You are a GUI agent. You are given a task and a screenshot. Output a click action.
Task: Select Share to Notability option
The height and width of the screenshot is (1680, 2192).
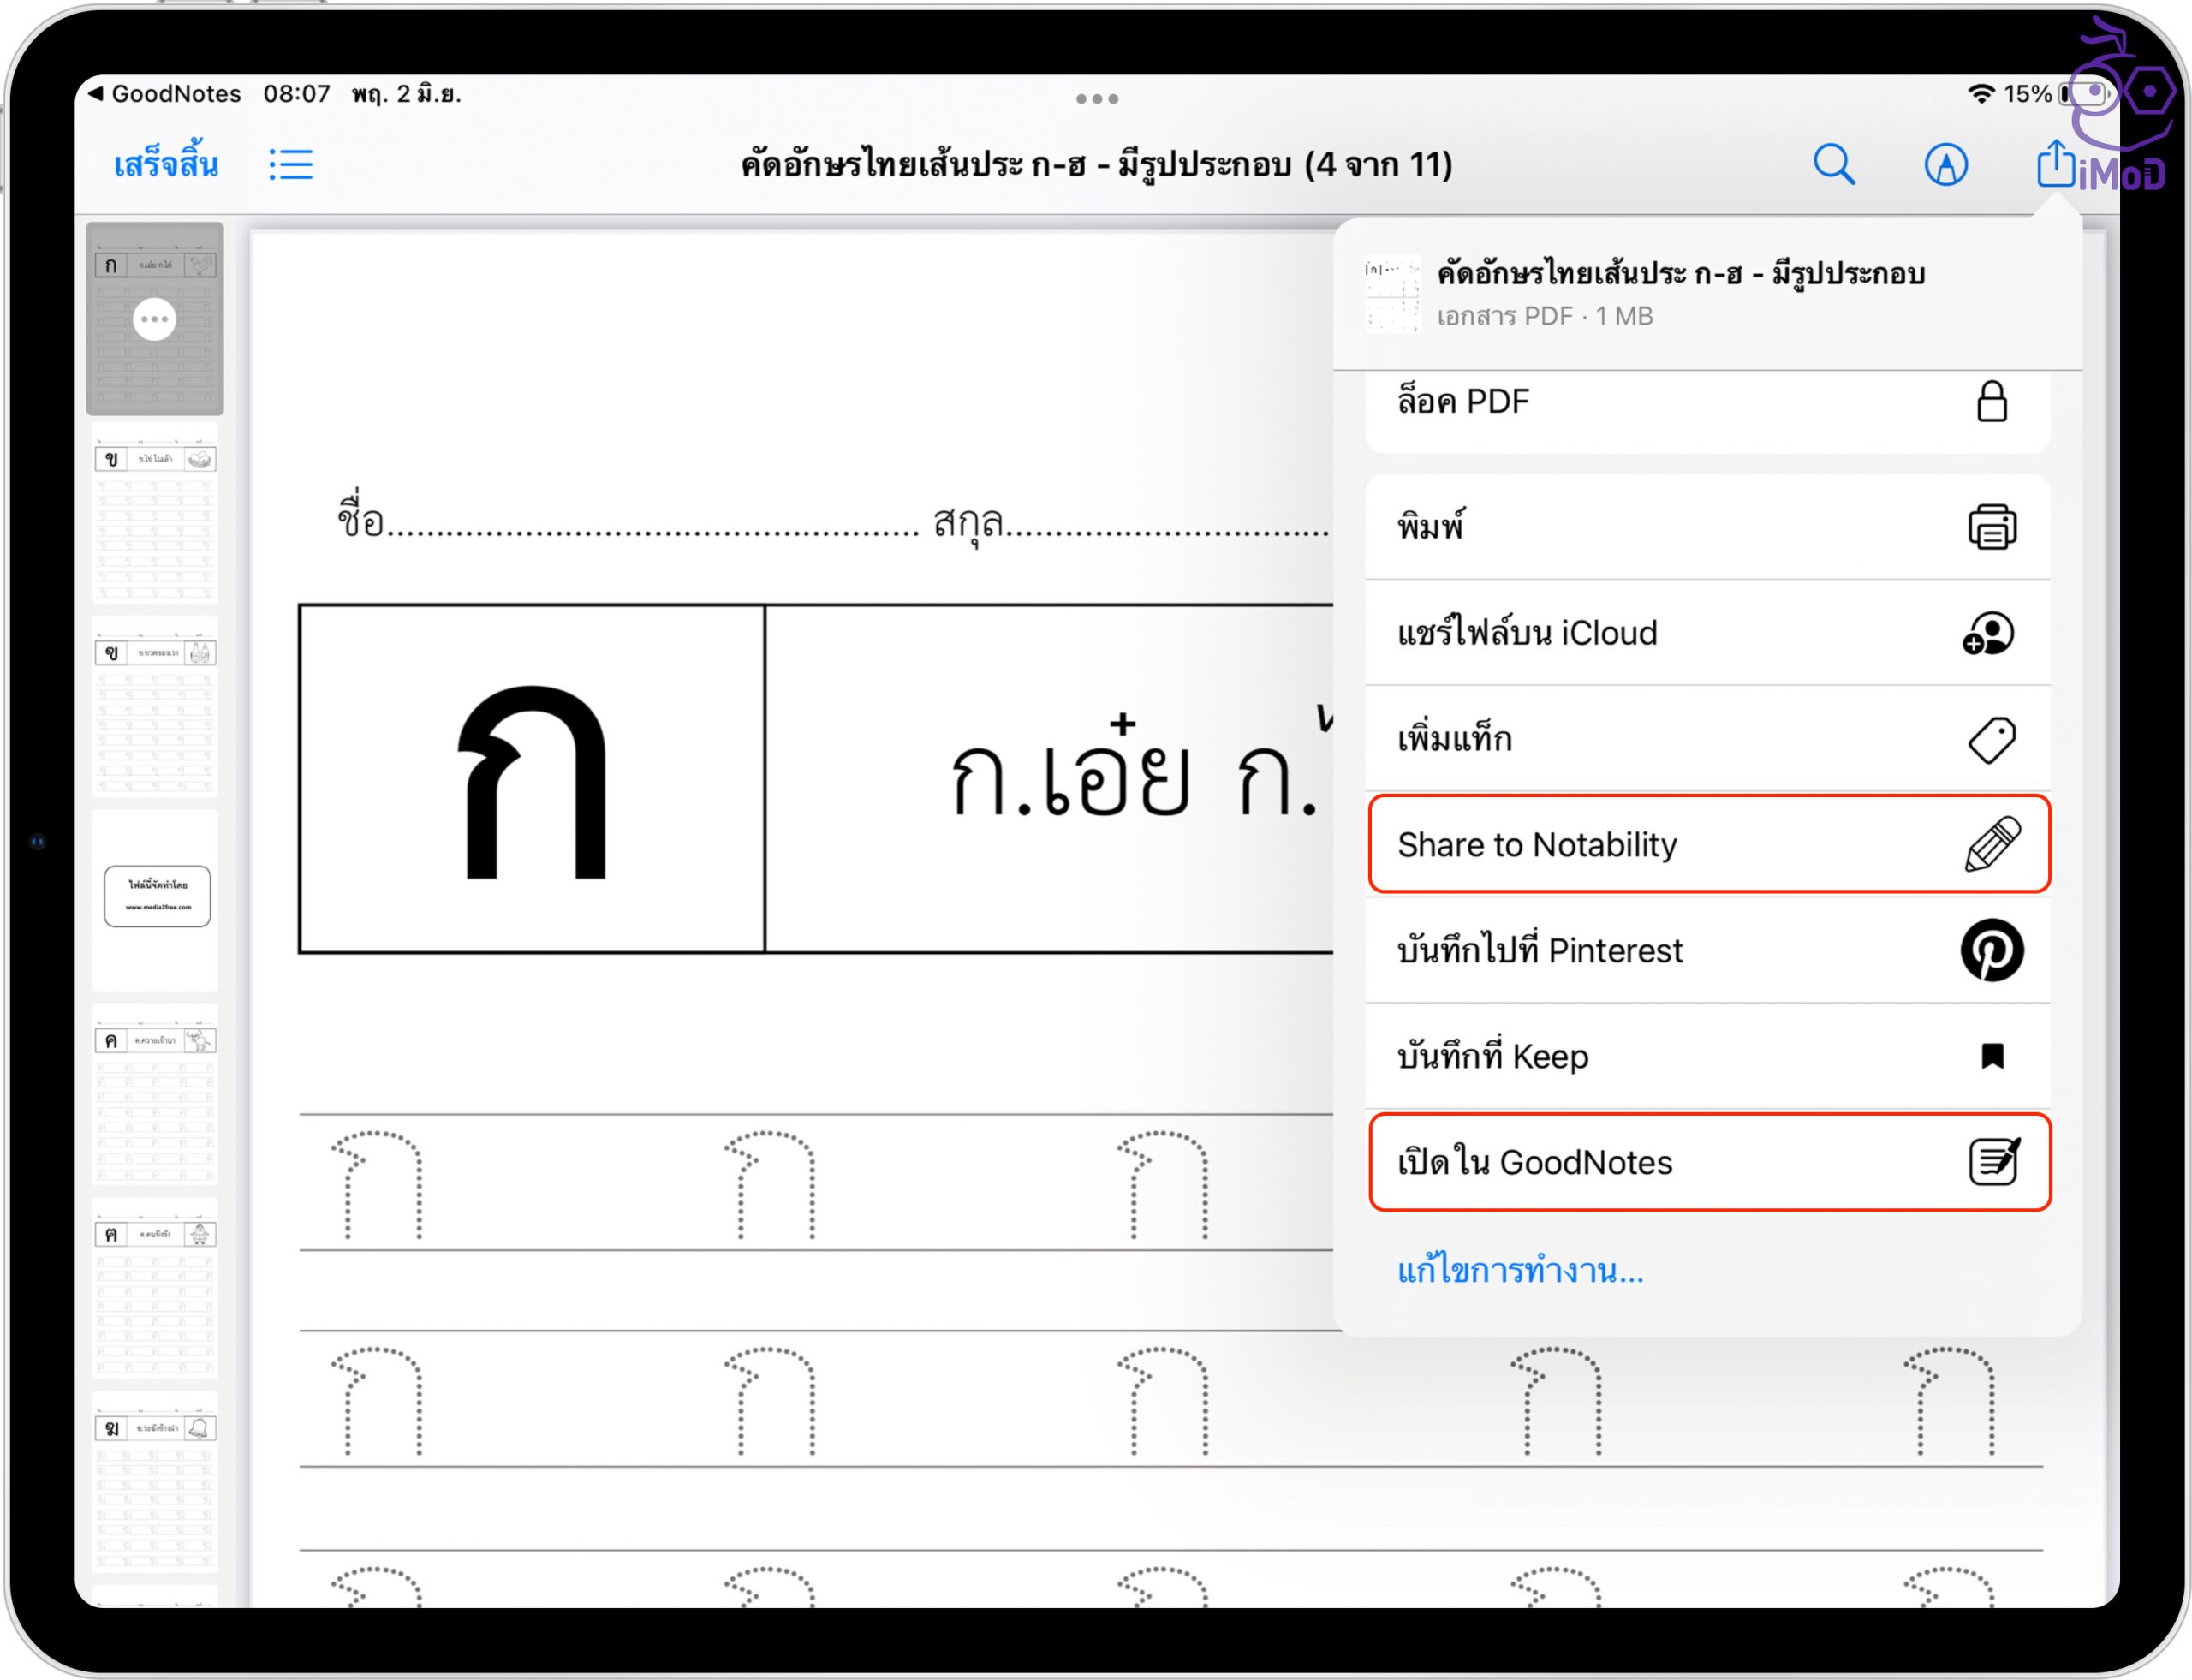[1708, 844]
